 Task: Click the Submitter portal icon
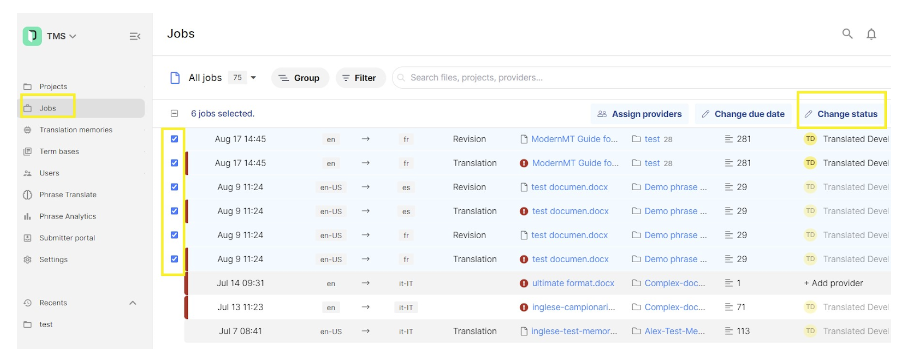point(27,238)
